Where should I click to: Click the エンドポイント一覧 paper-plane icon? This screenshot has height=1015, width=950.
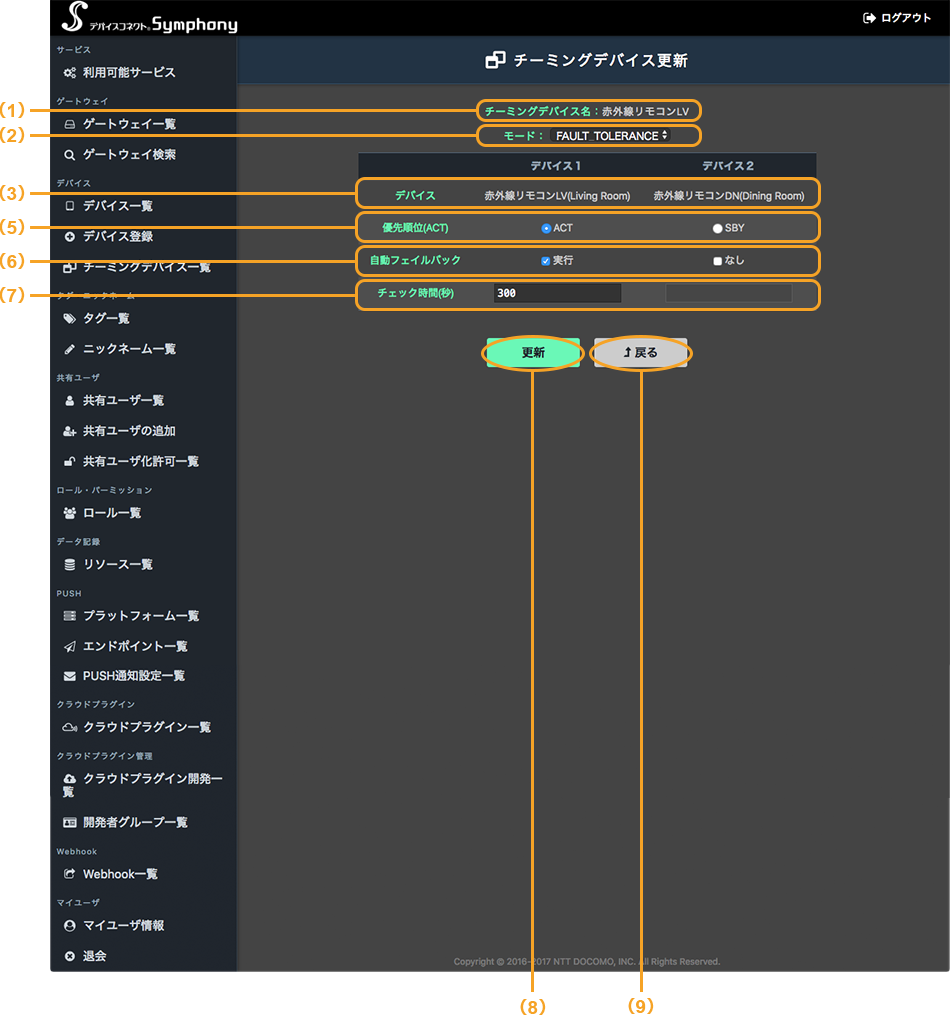(x=70, y=647)
